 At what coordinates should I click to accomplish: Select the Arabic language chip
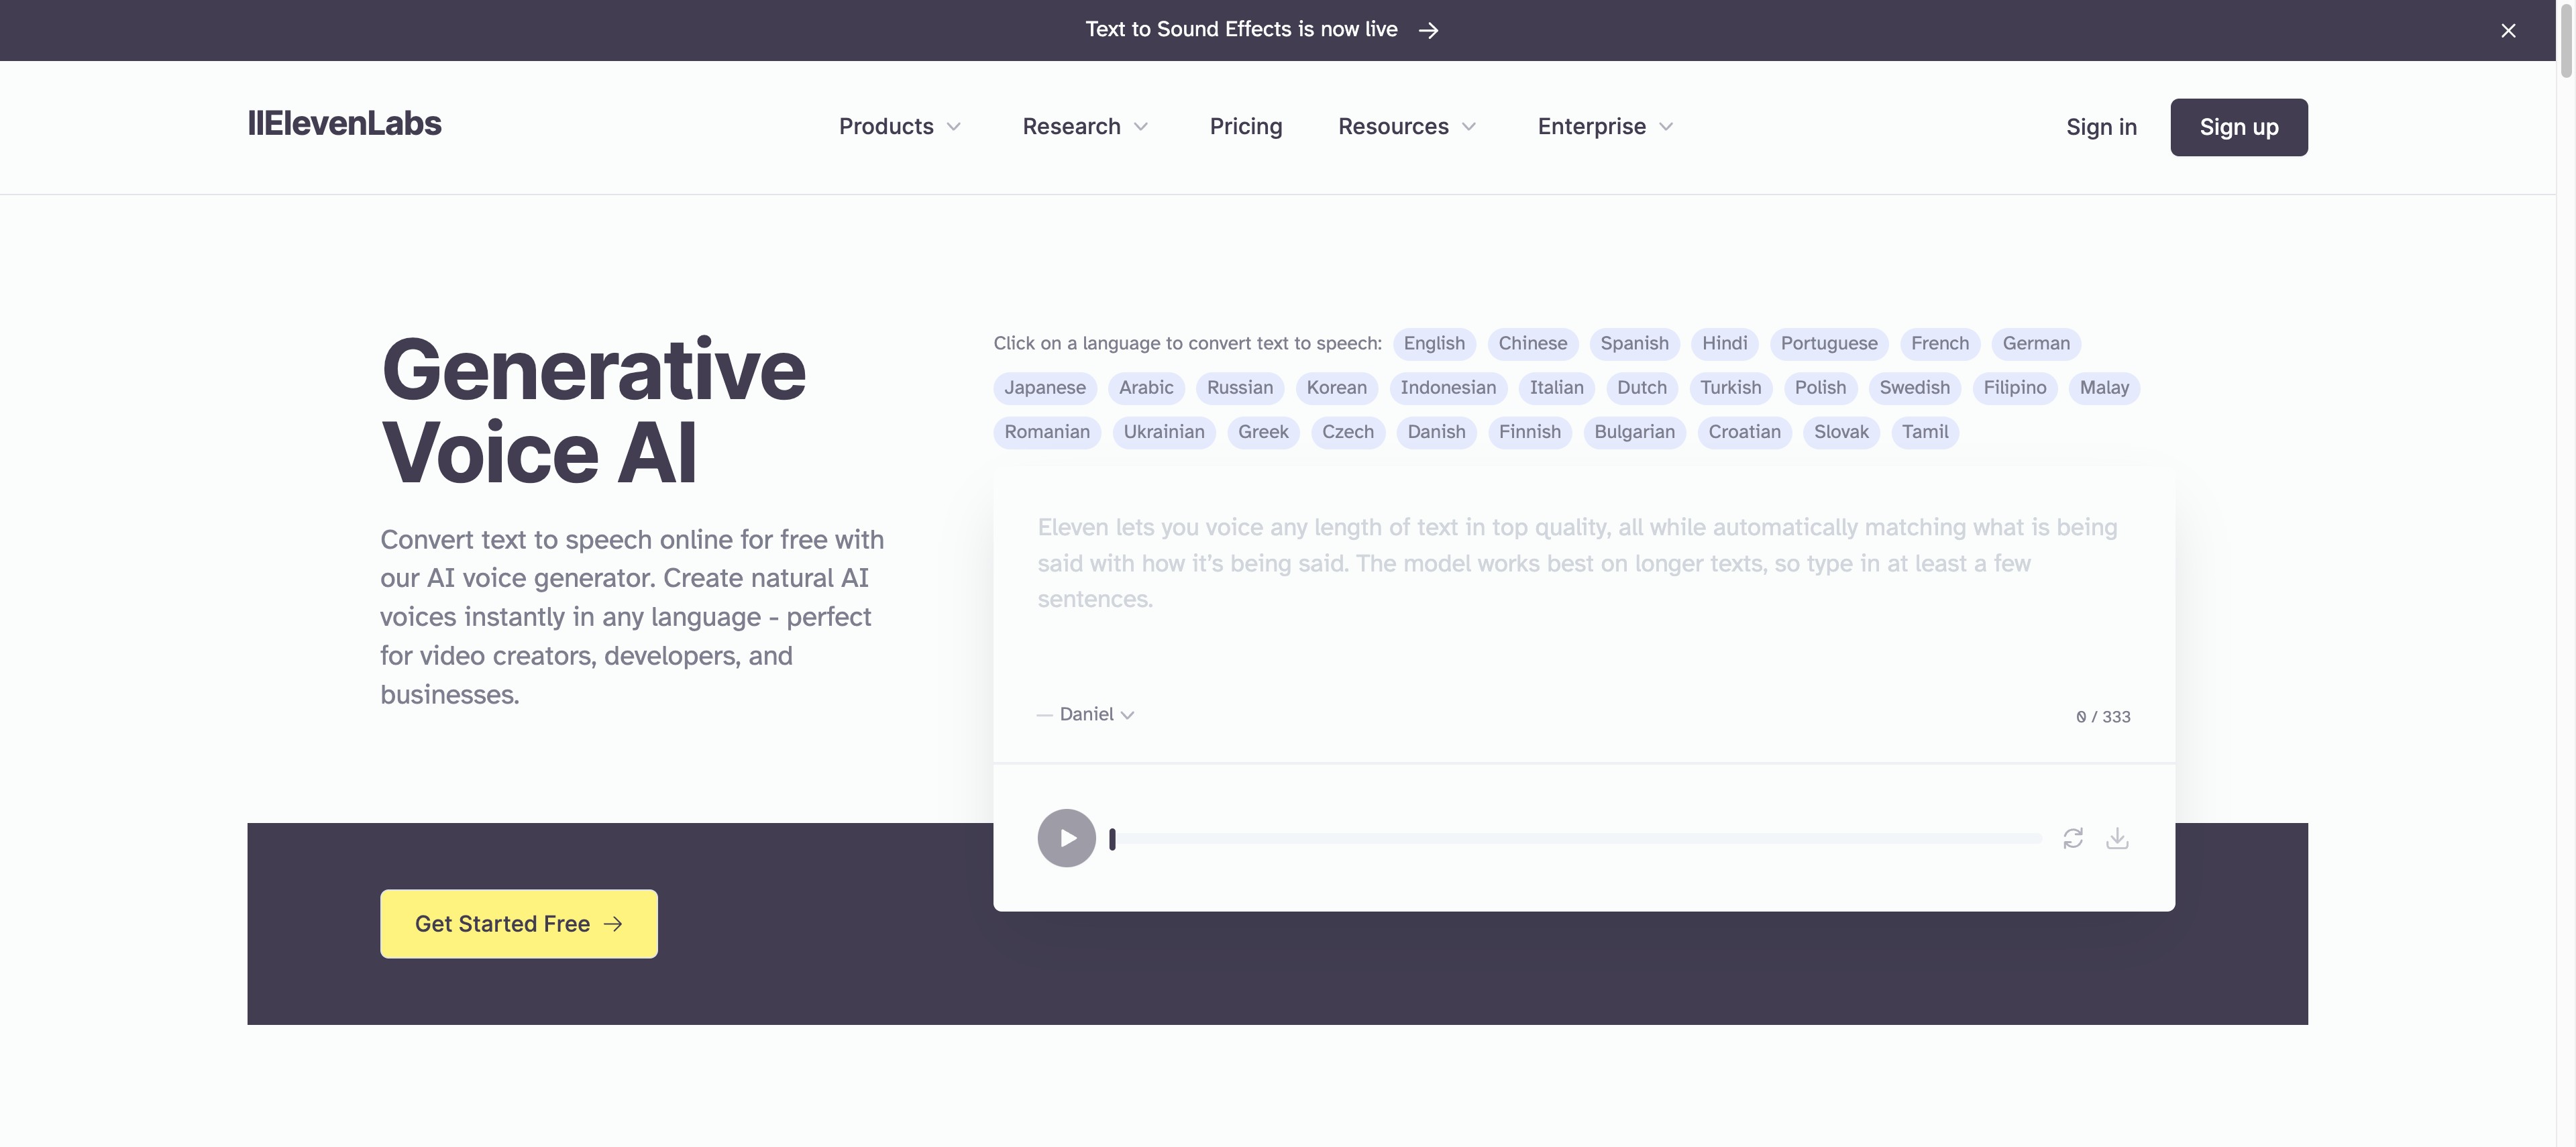[x=1146, y=387]
